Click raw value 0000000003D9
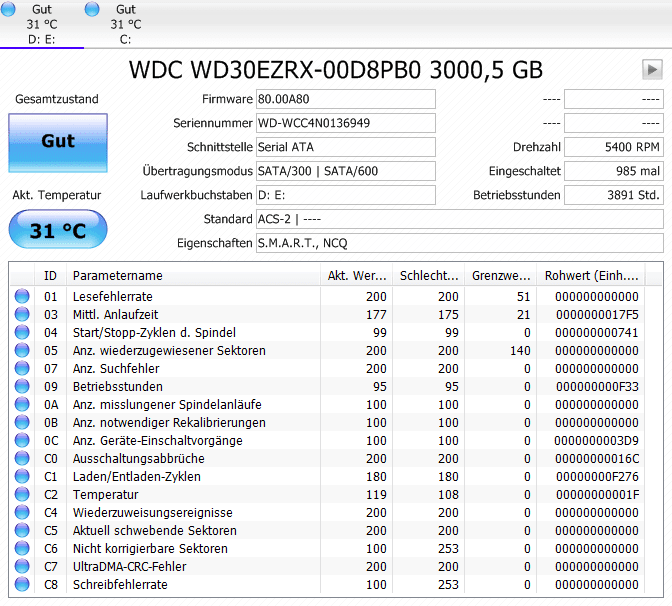The image size is (672, 606). coord(596,441)
